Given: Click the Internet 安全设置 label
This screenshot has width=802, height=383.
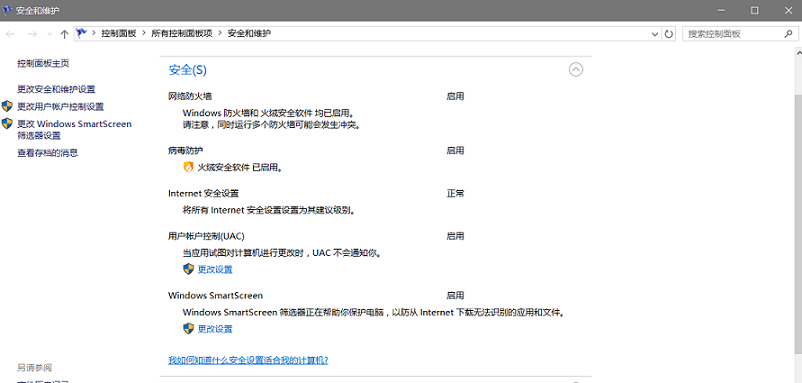Looking at the screenshot, I should [x=204, y=193].
